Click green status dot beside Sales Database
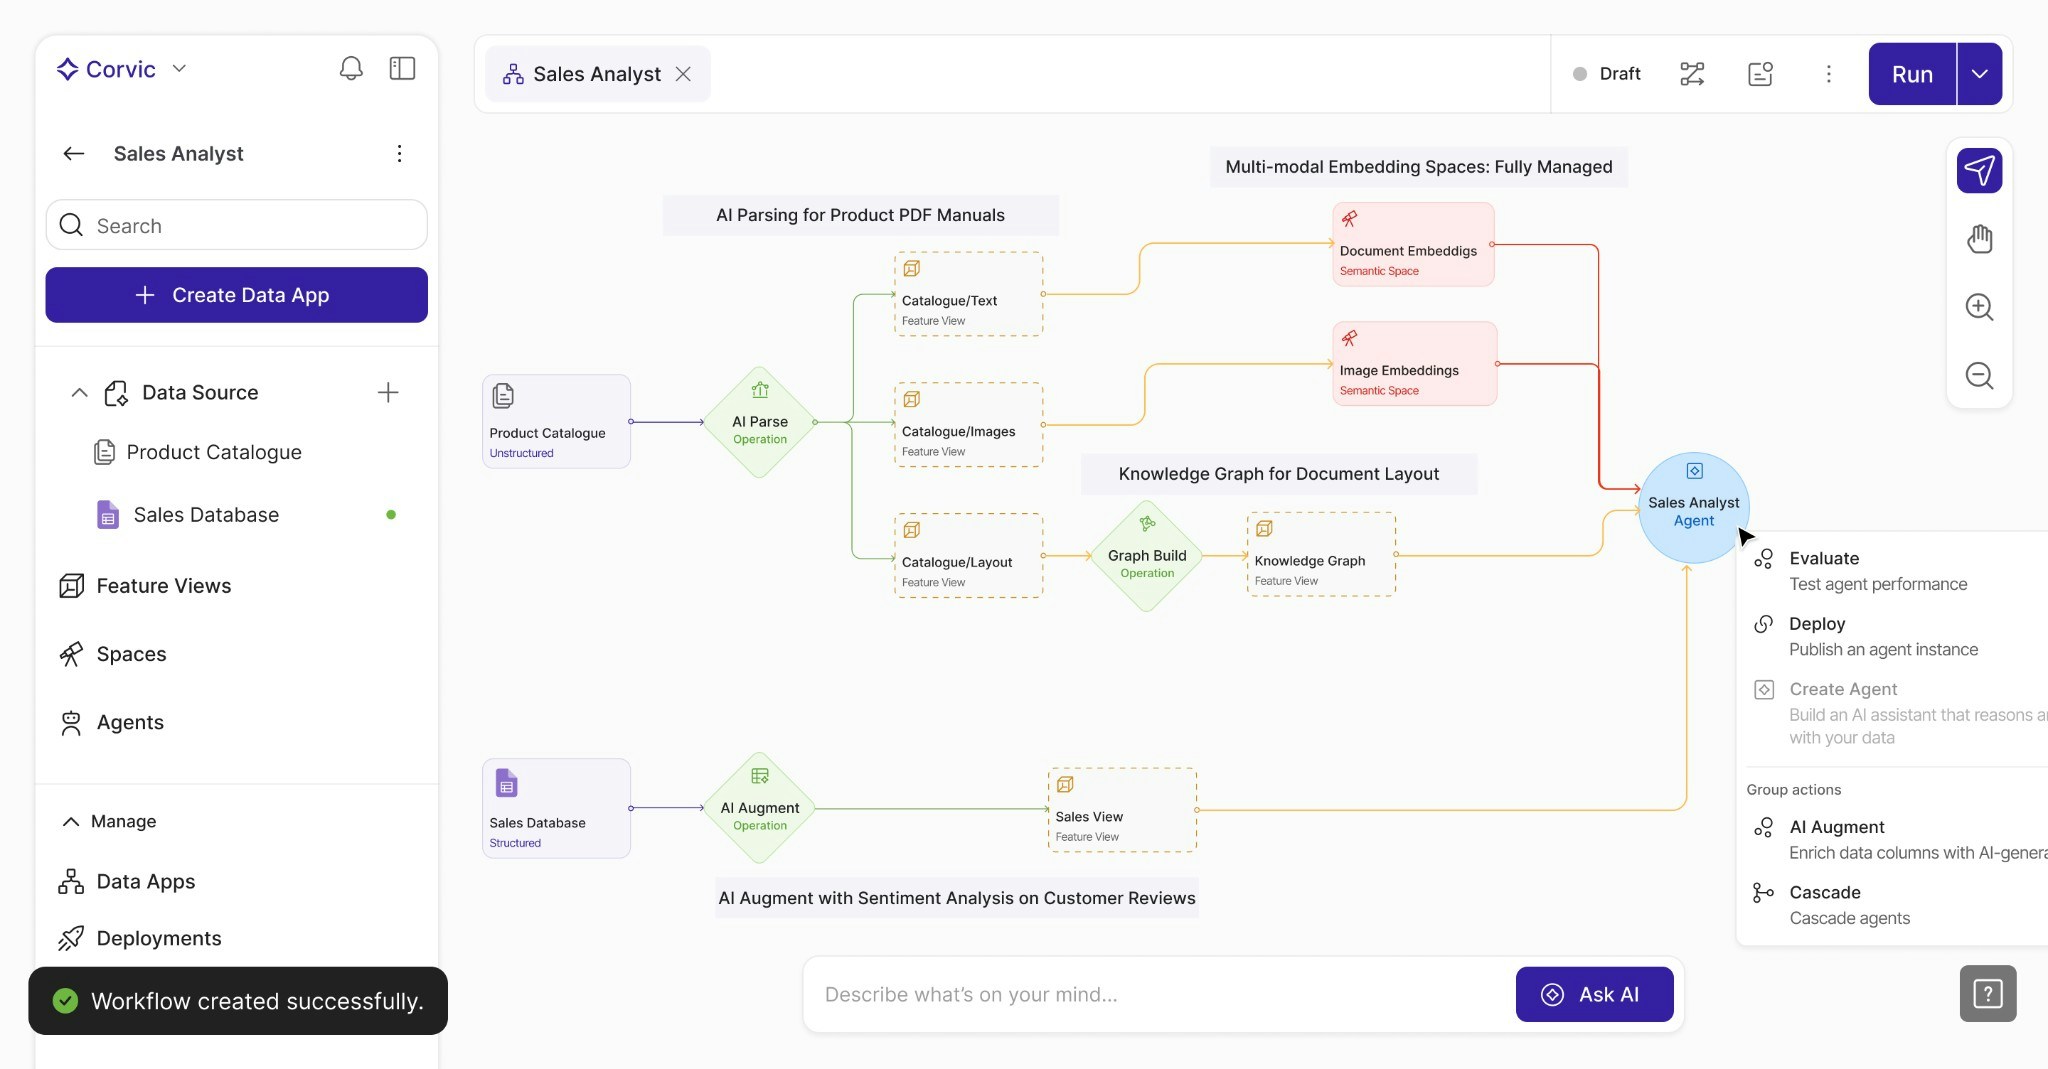 coord(392,514)
